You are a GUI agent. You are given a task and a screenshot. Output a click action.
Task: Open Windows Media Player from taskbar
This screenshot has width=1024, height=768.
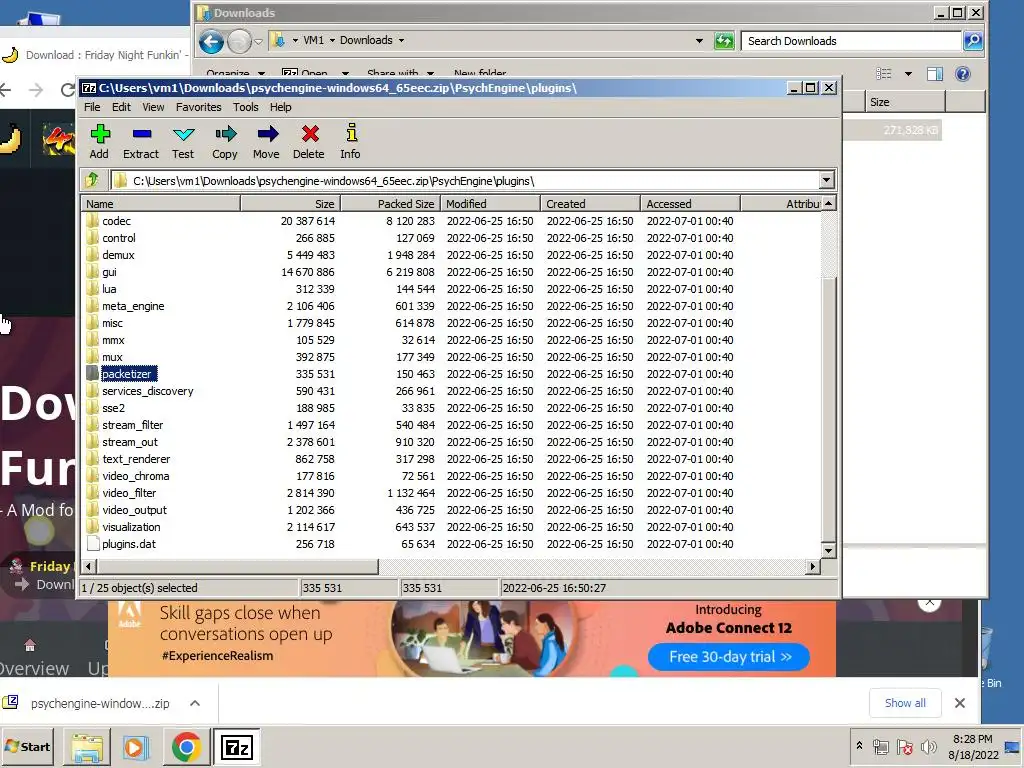pos(136,746)
